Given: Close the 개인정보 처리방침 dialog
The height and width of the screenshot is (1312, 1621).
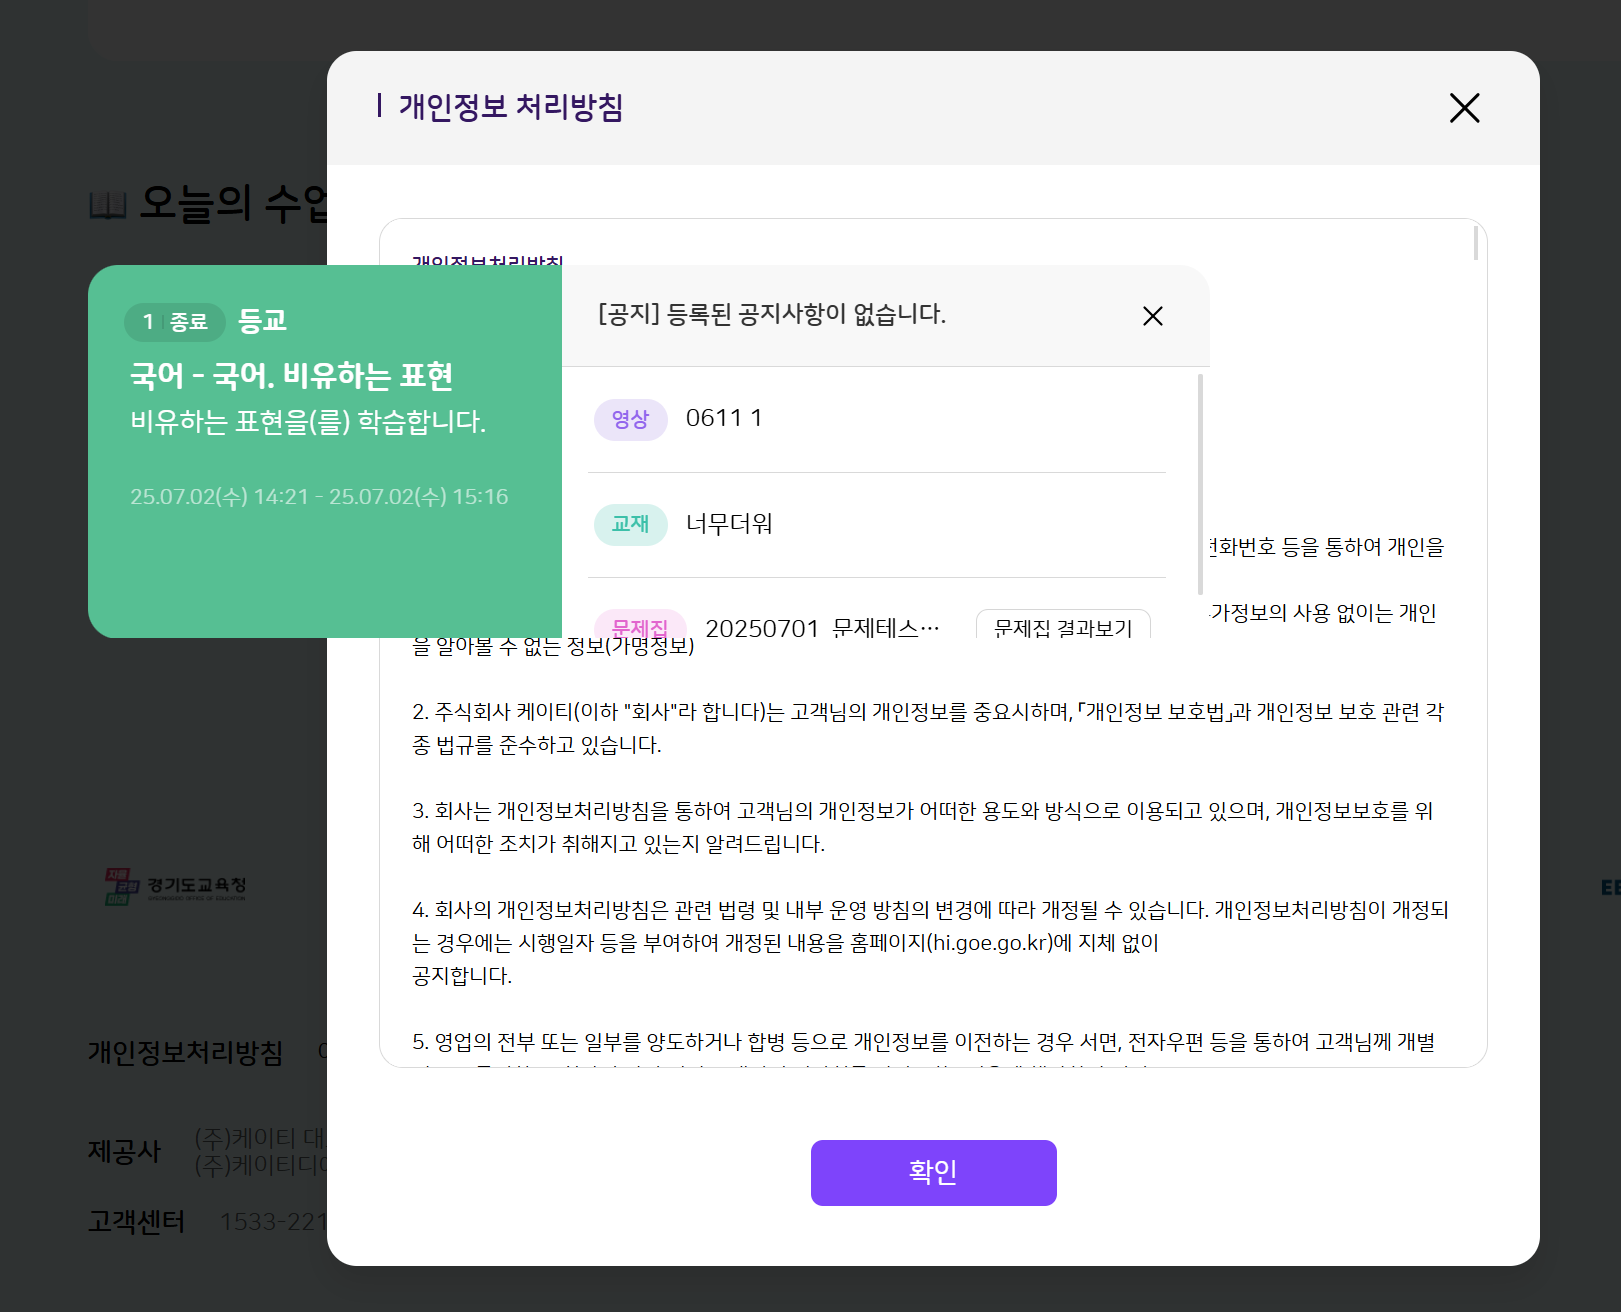Looking at the screenshot, I should point(1464,108).
